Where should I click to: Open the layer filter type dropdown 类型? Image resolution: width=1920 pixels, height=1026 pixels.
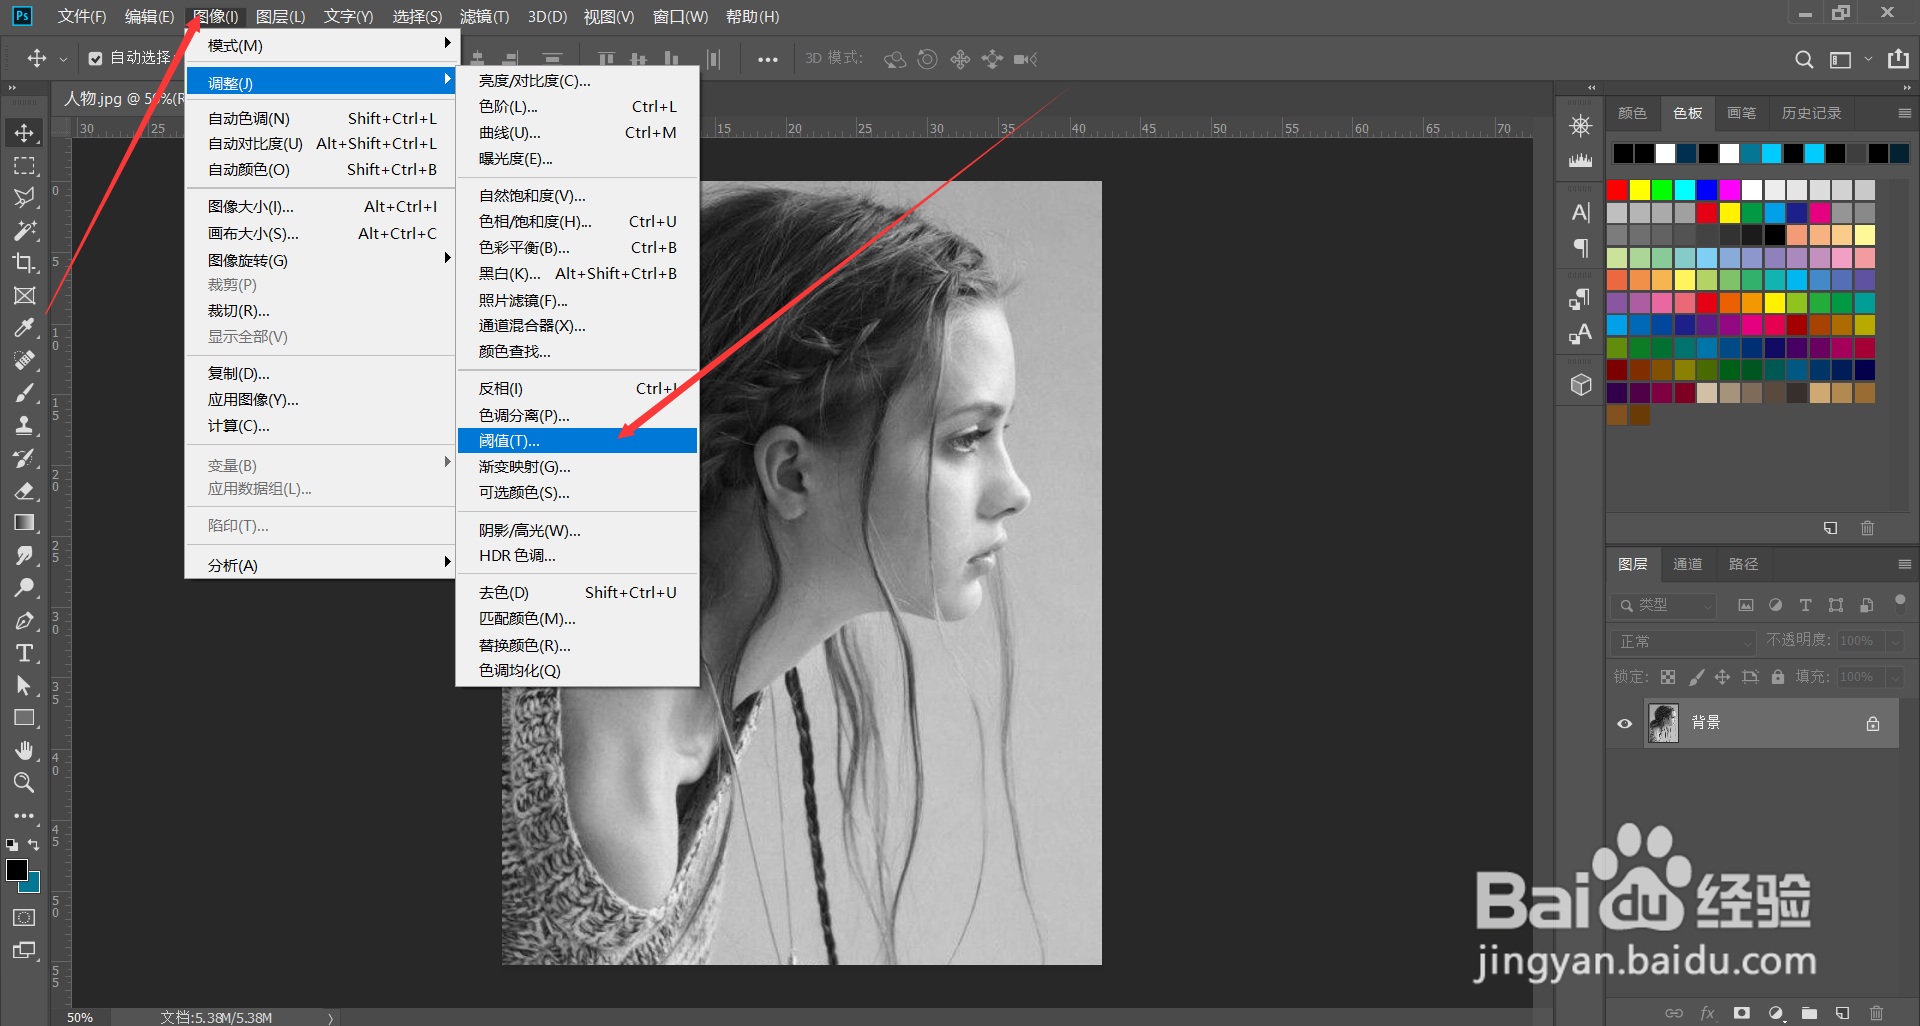point(1664,605)
